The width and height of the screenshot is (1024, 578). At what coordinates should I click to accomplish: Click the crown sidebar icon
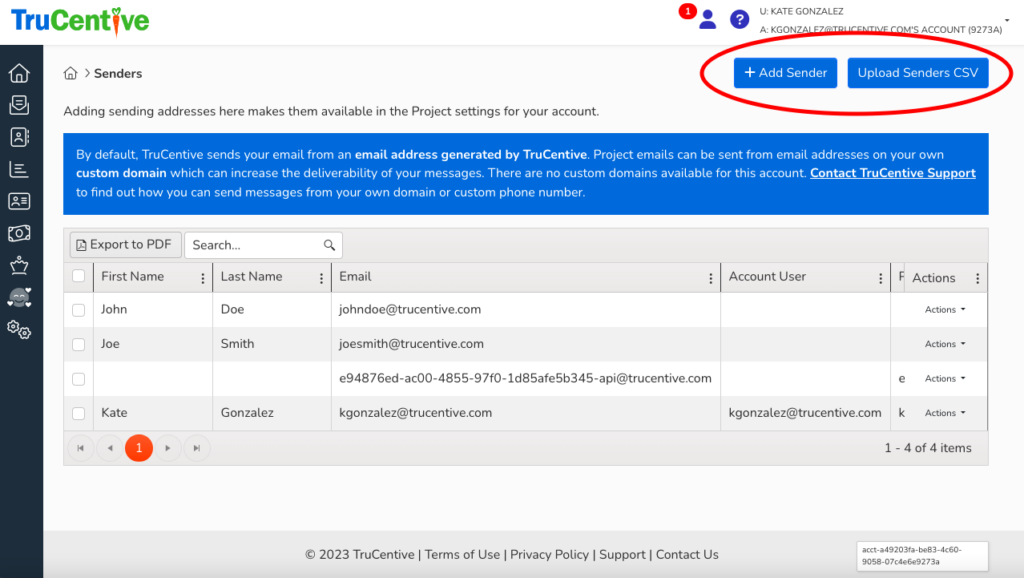point(19,265)
